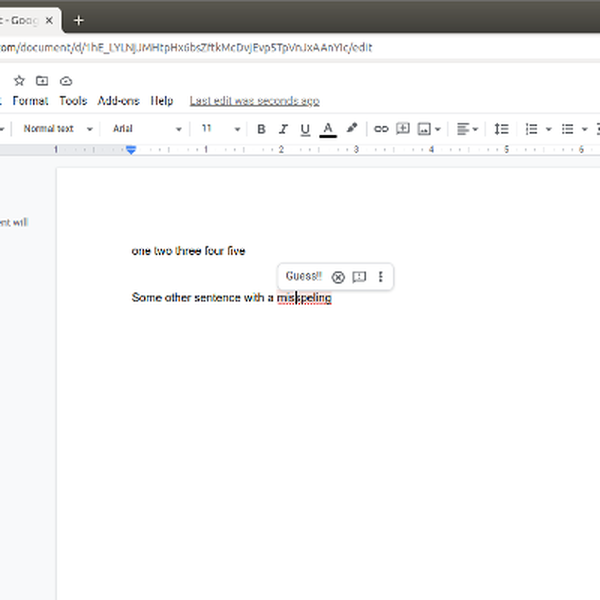This screenshot has height=600, width=600.
Task: Open line spacing options
Action: coord(502,129)
